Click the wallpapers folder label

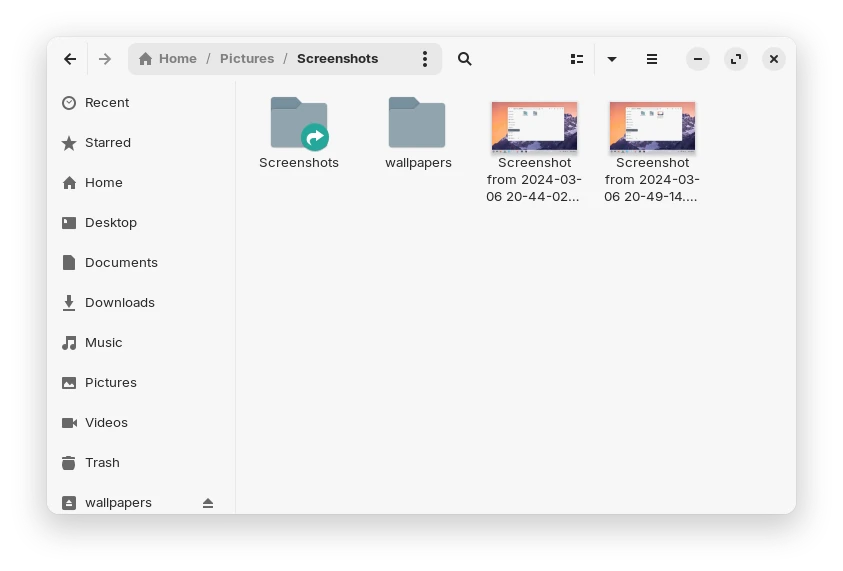point(418,162)
